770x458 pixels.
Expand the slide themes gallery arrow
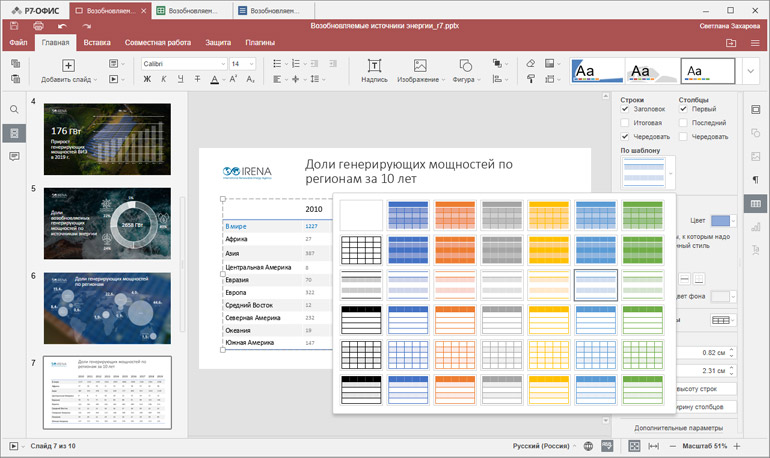(751, 71)
